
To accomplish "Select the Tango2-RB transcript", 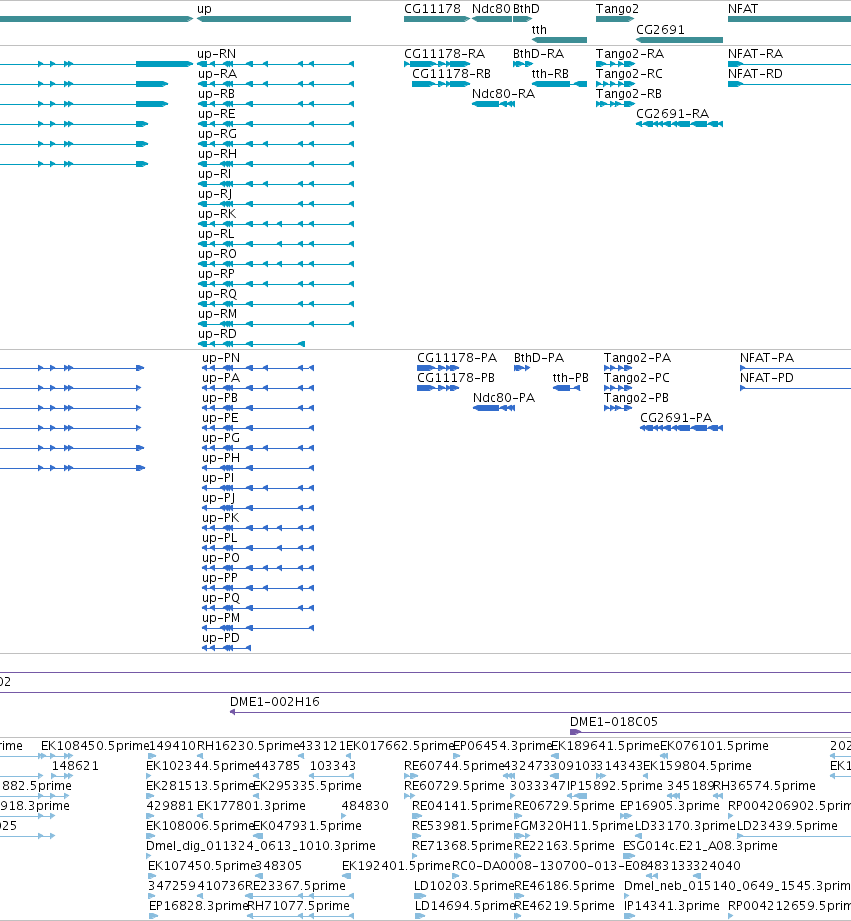I will click(615, 104).
